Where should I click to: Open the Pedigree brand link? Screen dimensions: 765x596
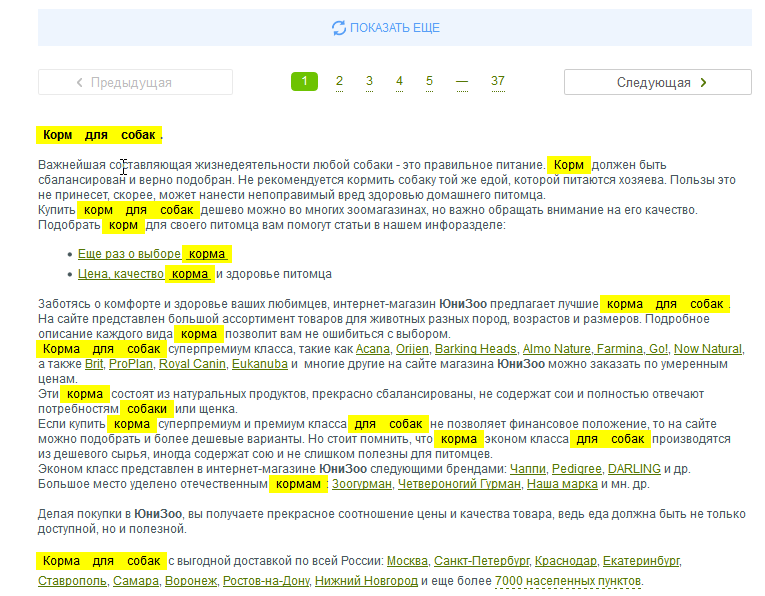[577, 469]
